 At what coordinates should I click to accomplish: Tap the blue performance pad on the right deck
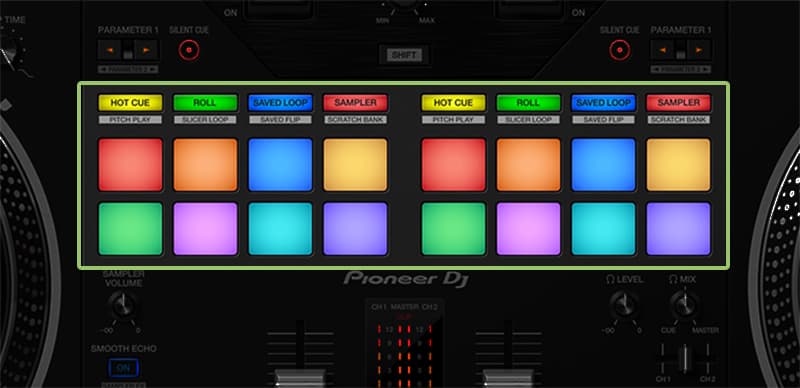[x=604, y=165]
